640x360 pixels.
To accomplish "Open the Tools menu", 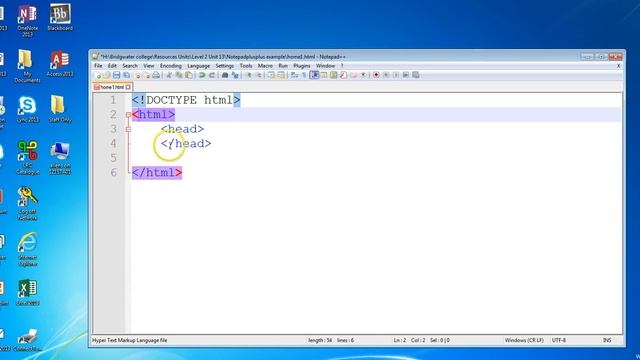I will [246, 66].
